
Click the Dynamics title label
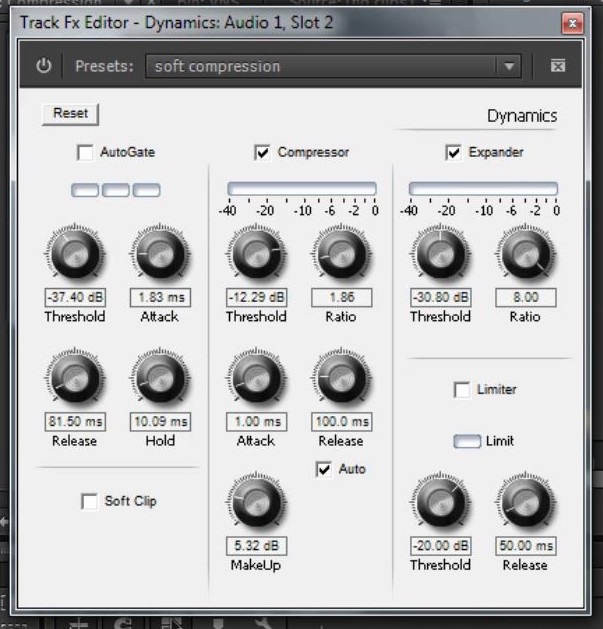tap(522, 116)
